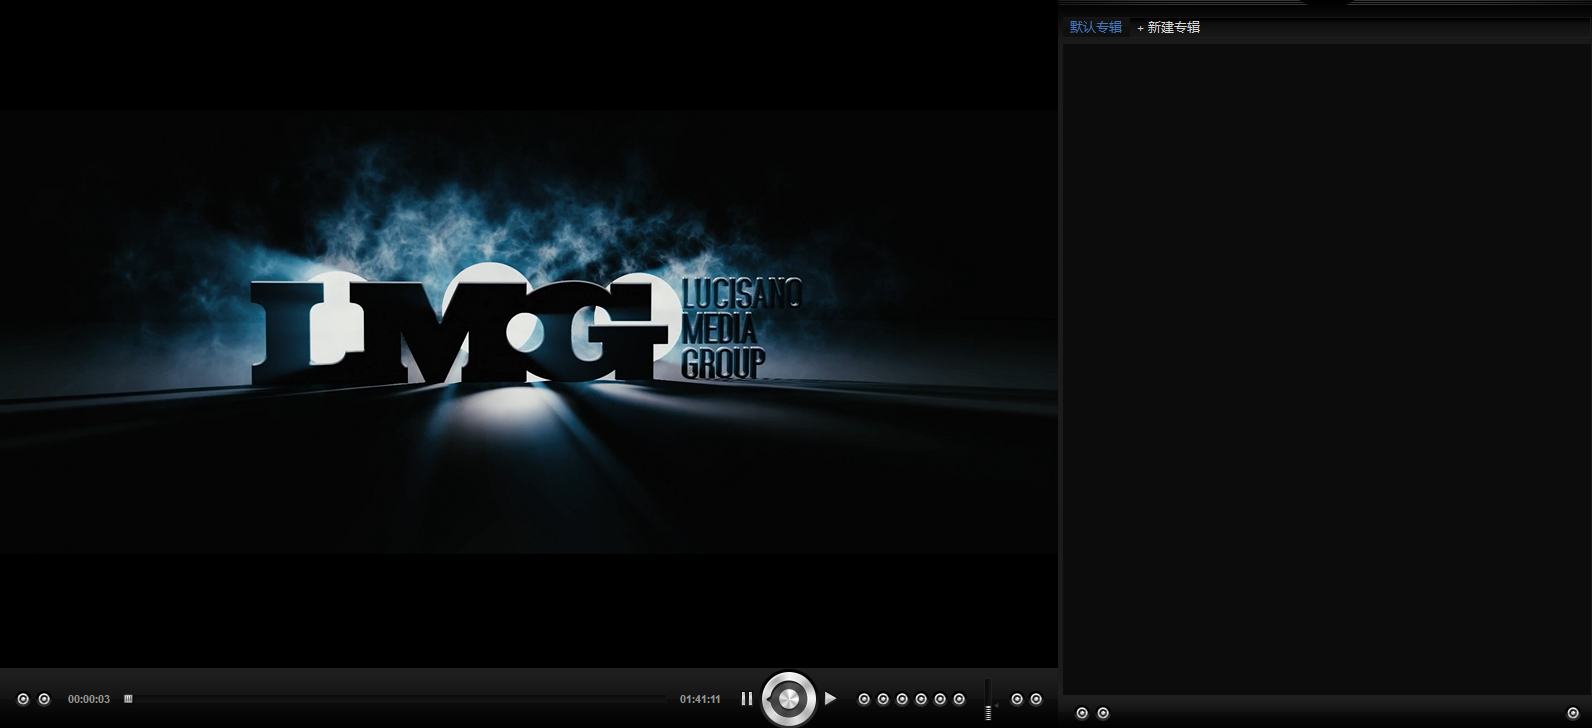Click the round button adjacent to elapsed time

coord(44,699)
